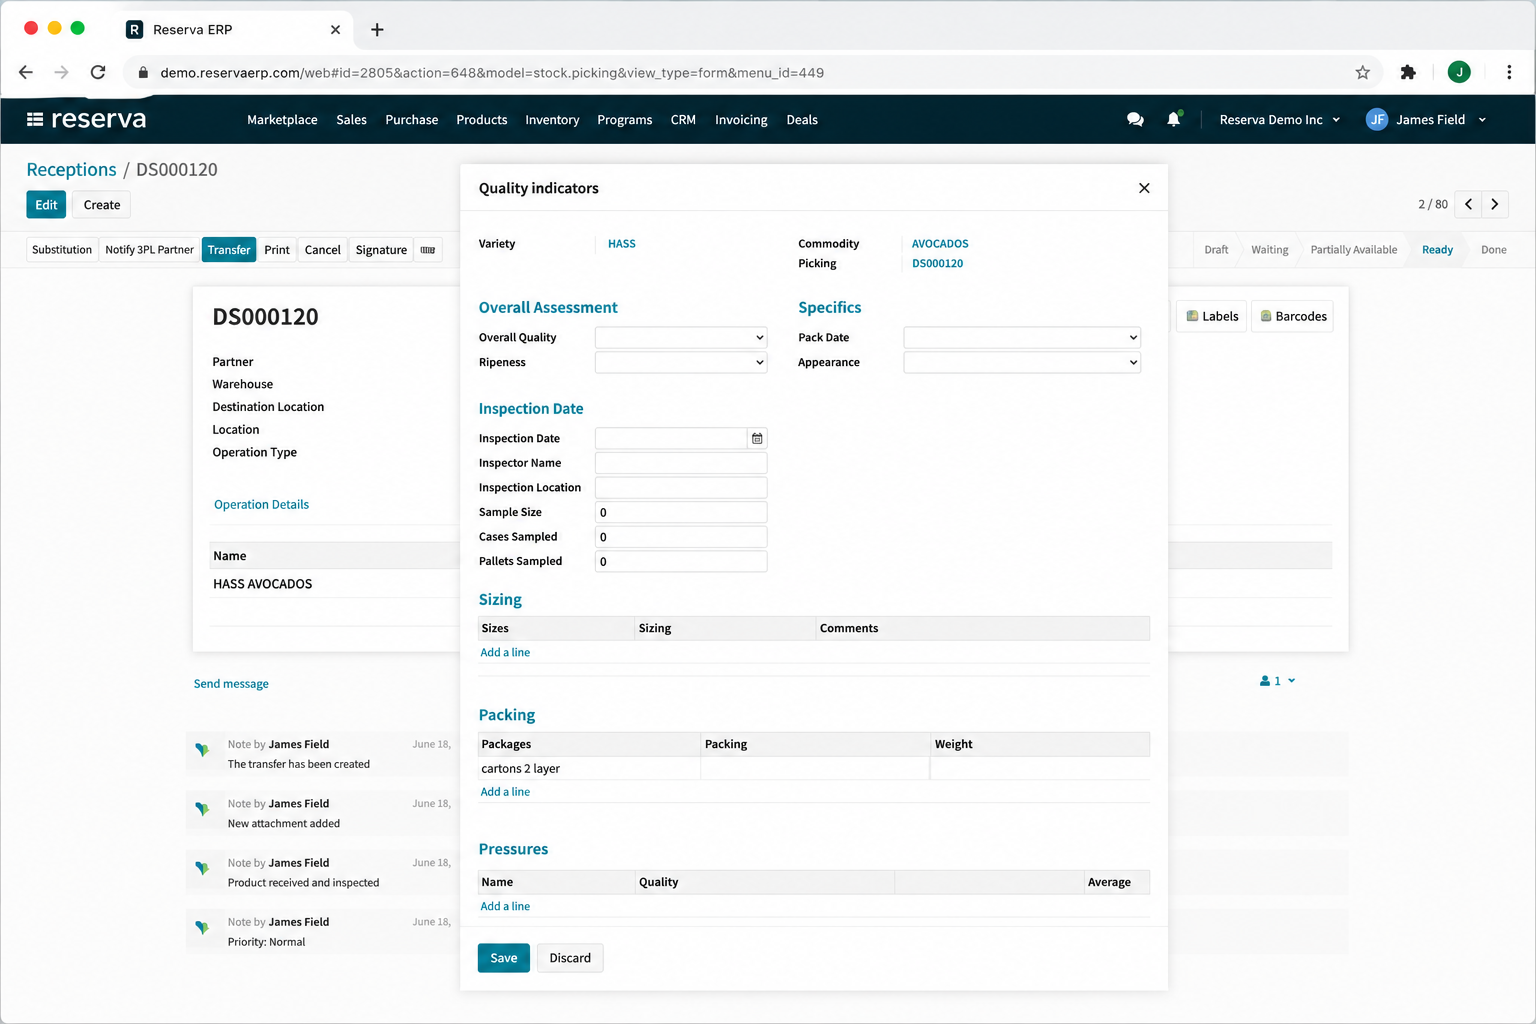
Task: Click avatar on 'Product received and inspected' note
Action: [203, 869]
